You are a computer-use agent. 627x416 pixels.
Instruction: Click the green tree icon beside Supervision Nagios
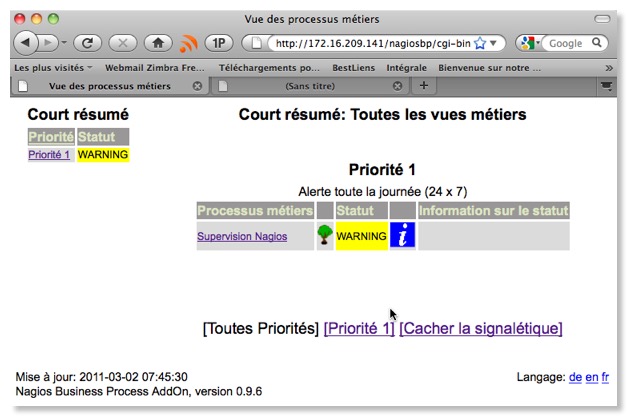(325, 236)
